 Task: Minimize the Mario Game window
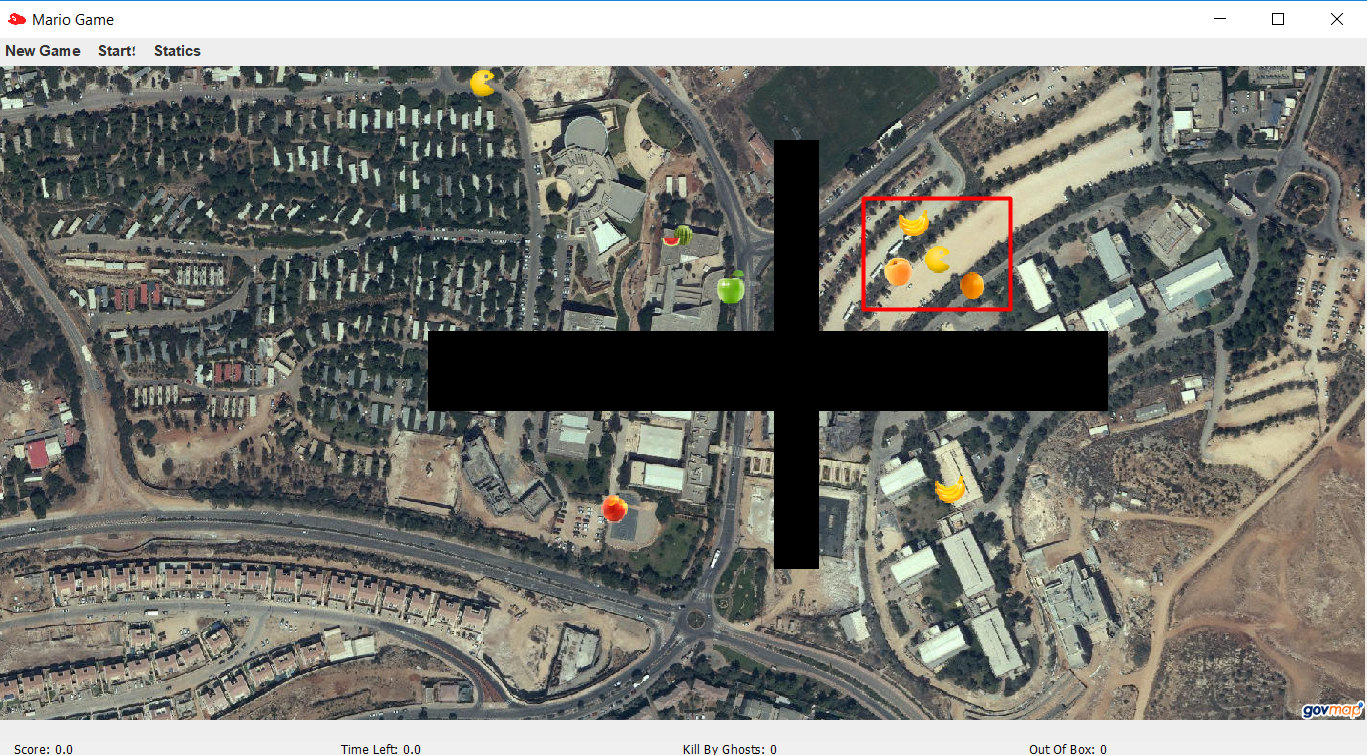pyautogui.click(x=1220, y=19)
